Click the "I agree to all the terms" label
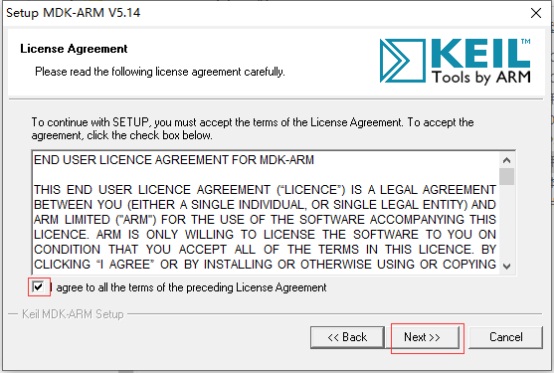 pyautogui.click(x=188, y=288)
